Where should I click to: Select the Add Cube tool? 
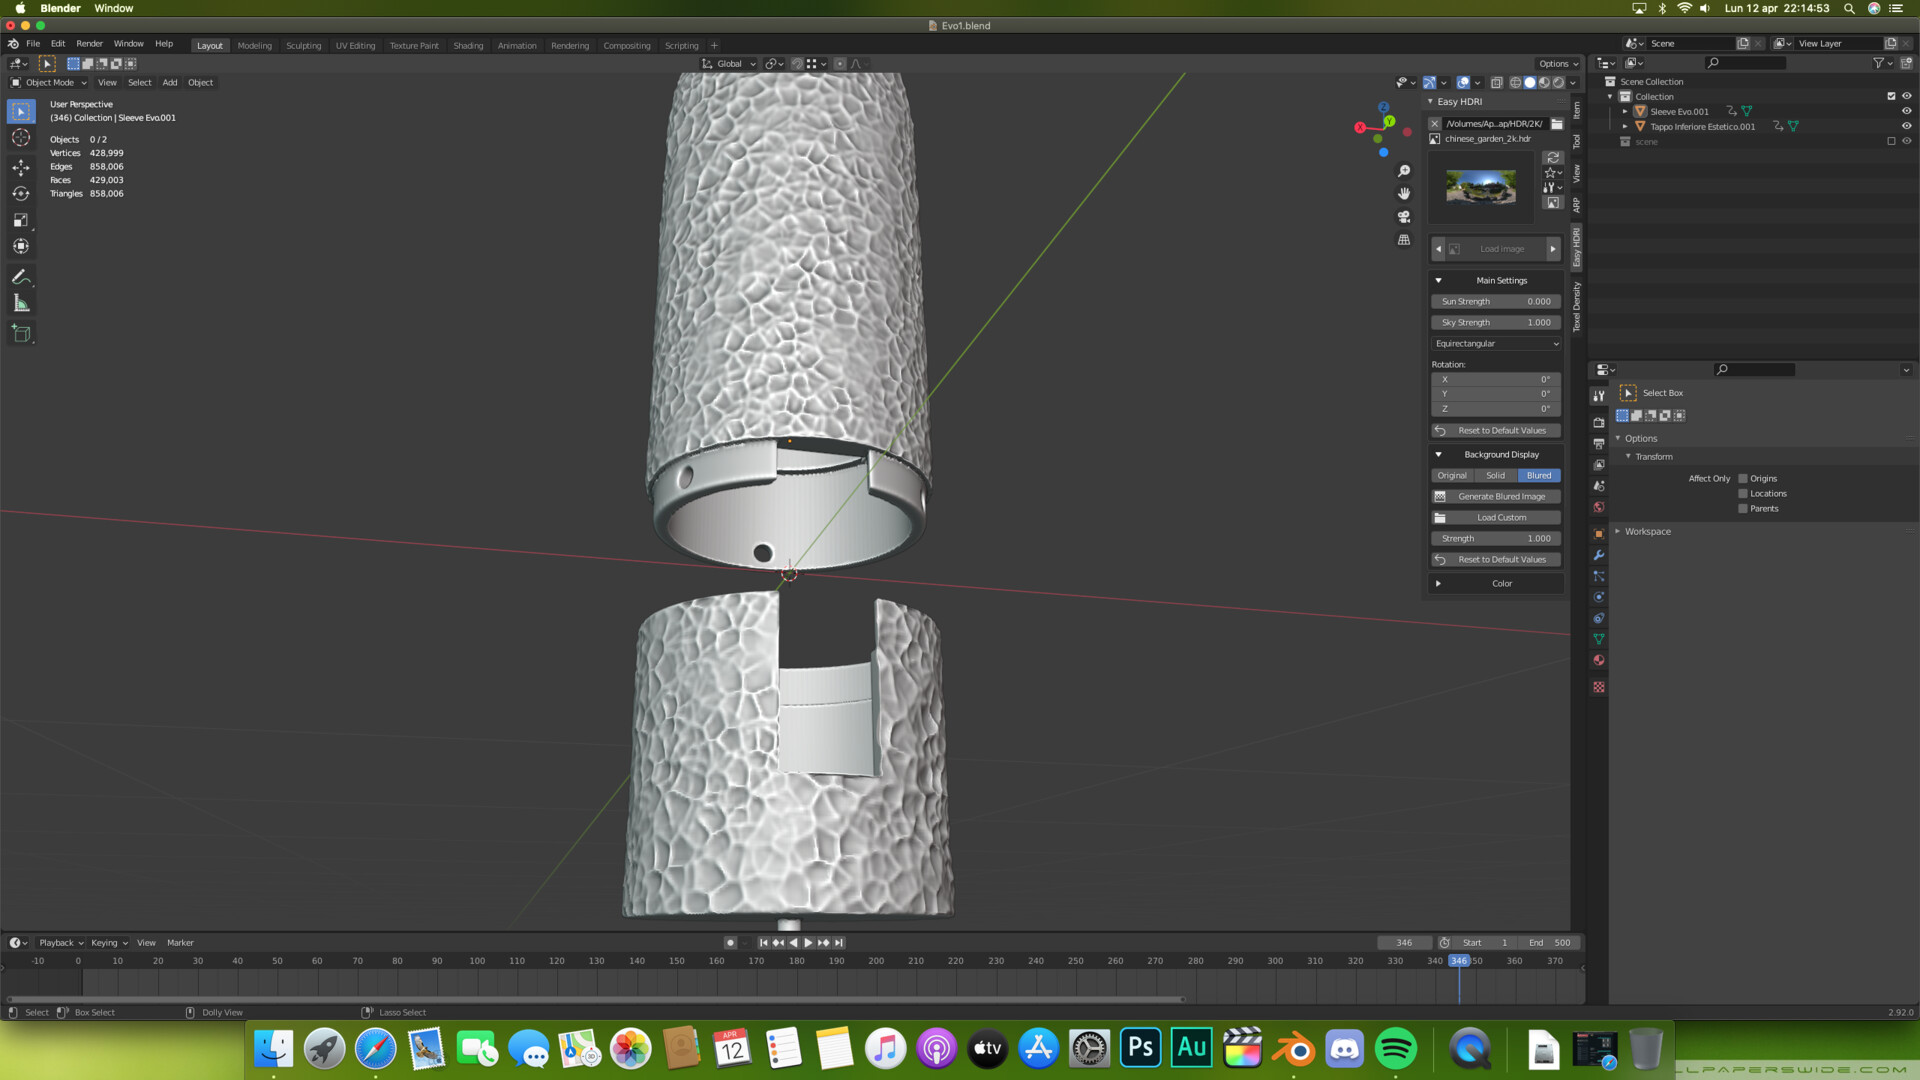(21, 334)
